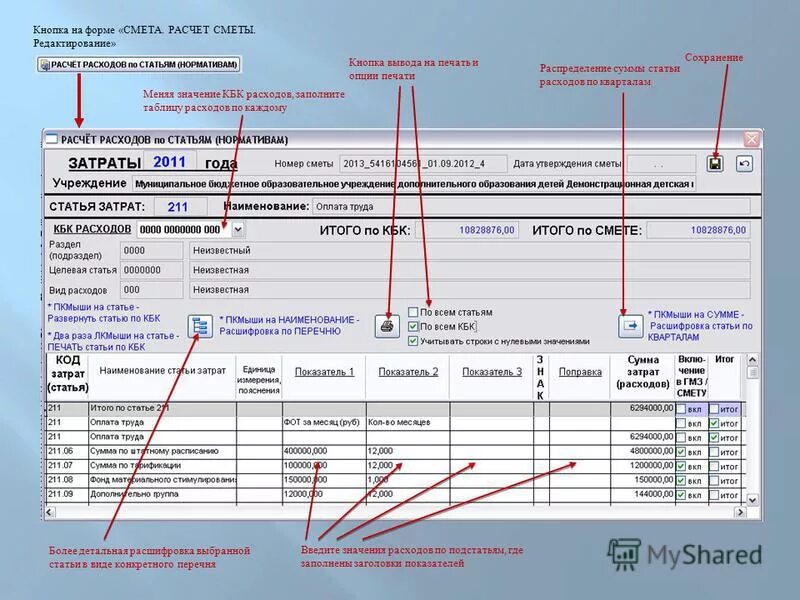Screen dimensions: 800x600
Task: Toggle вкл checkbox in row 211.08
Action: coord(681,480)
